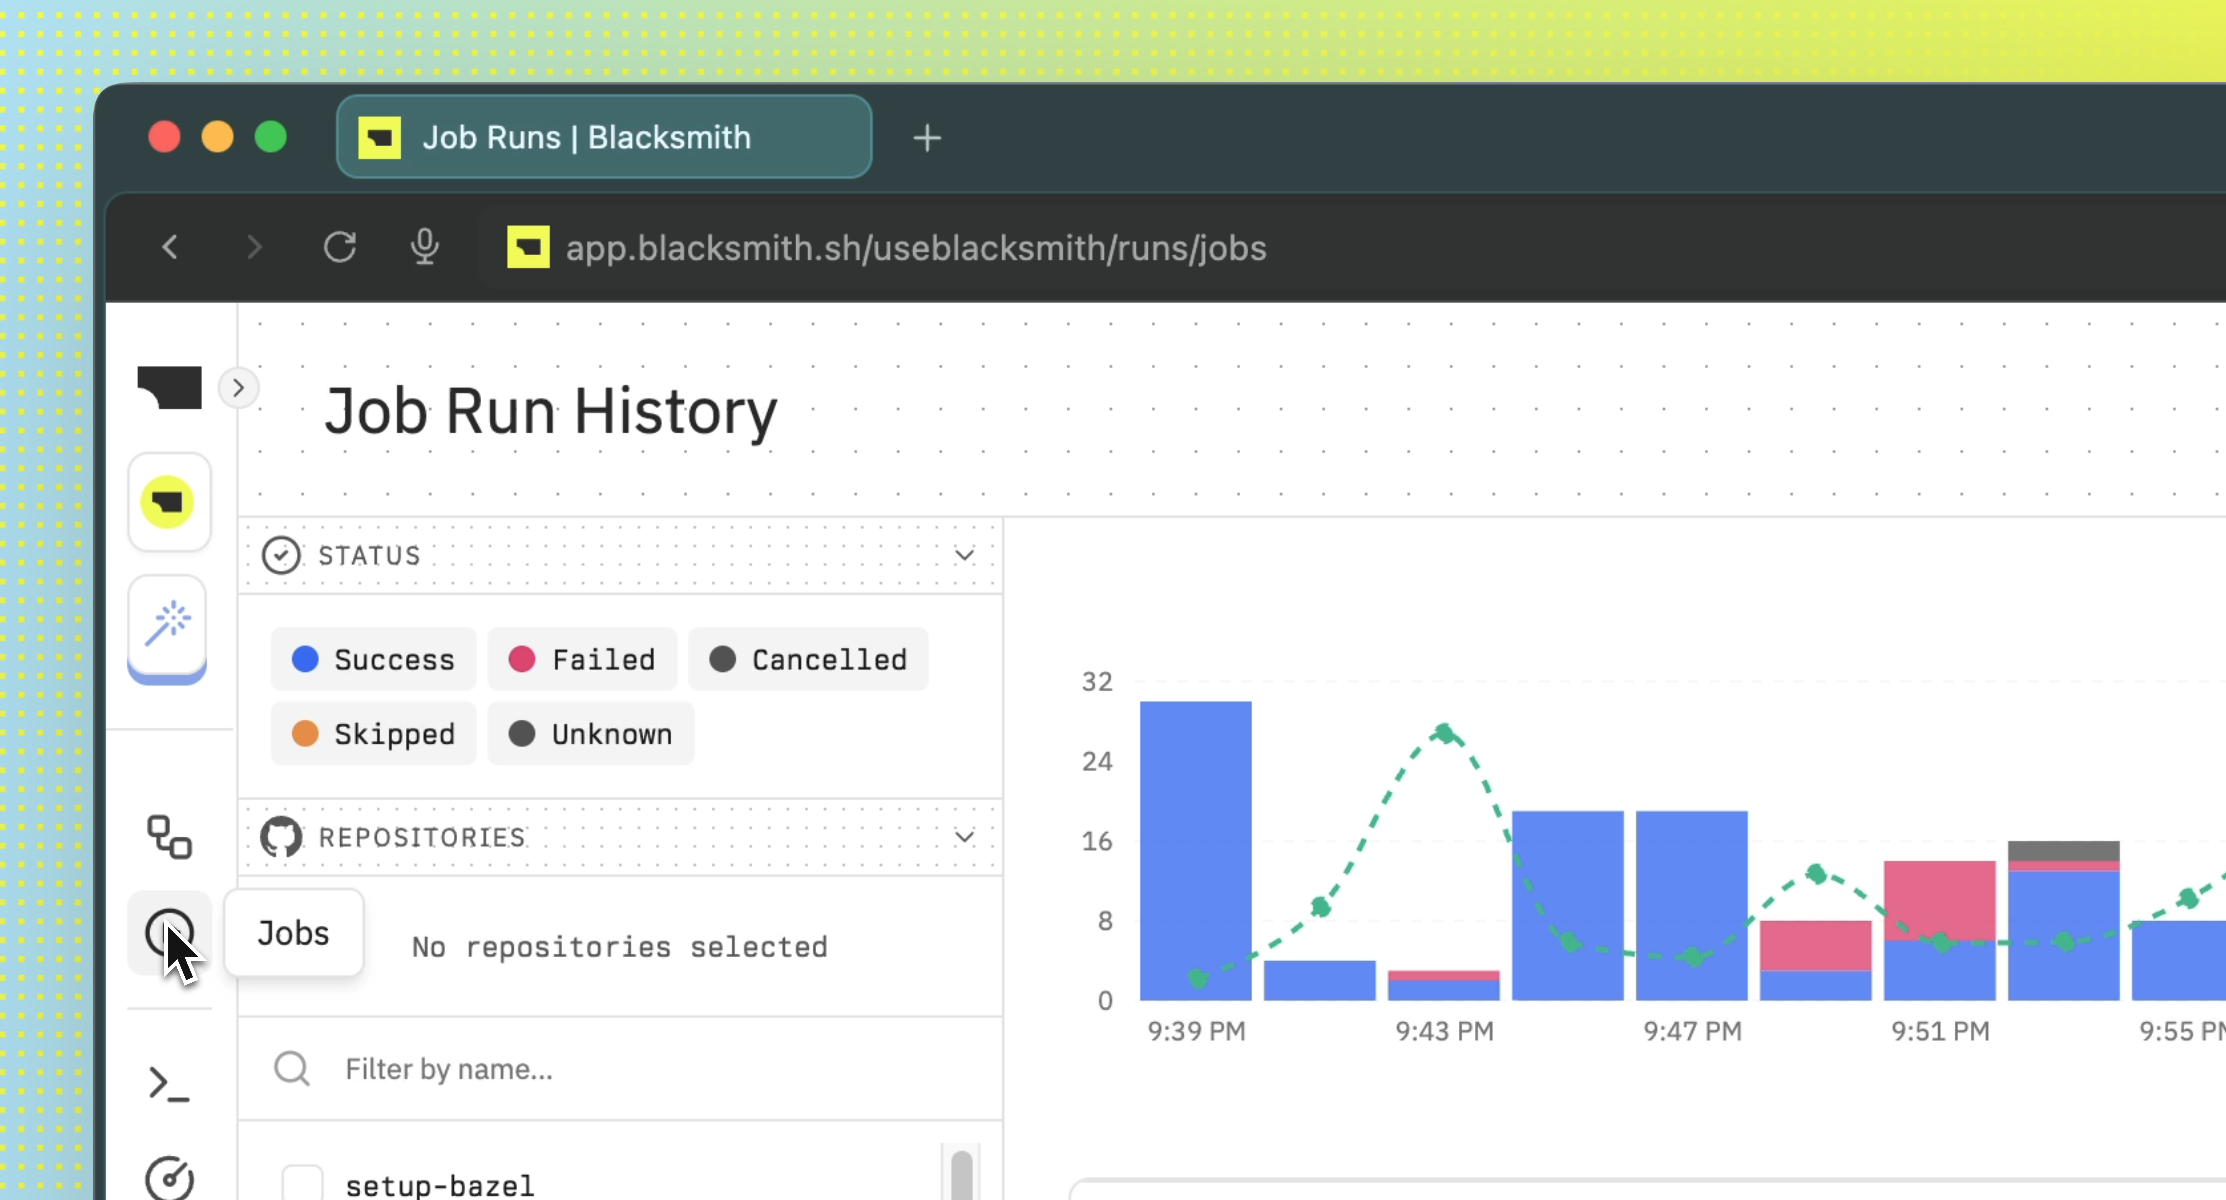Image resolution: width=2226 pixels, height=1200 pixels.
Task: Click the Job Run History heading
Action: [551, 411]
